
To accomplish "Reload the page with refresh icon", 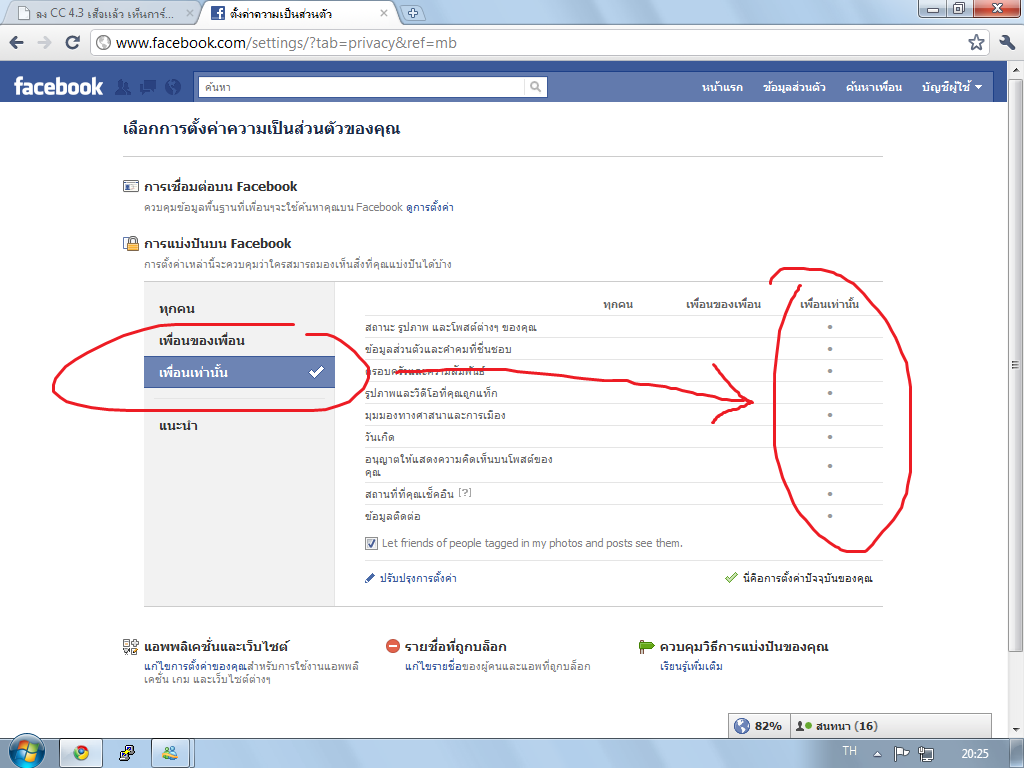I will pos(72,43).
